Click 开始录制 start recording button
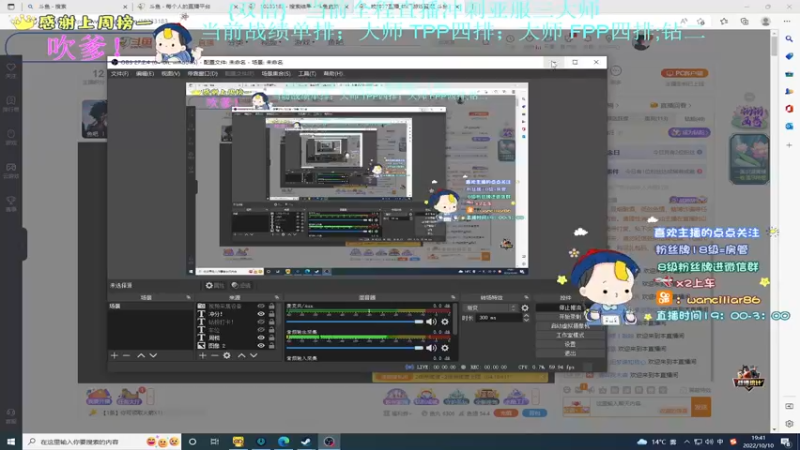800x450 pixels. 570,317
